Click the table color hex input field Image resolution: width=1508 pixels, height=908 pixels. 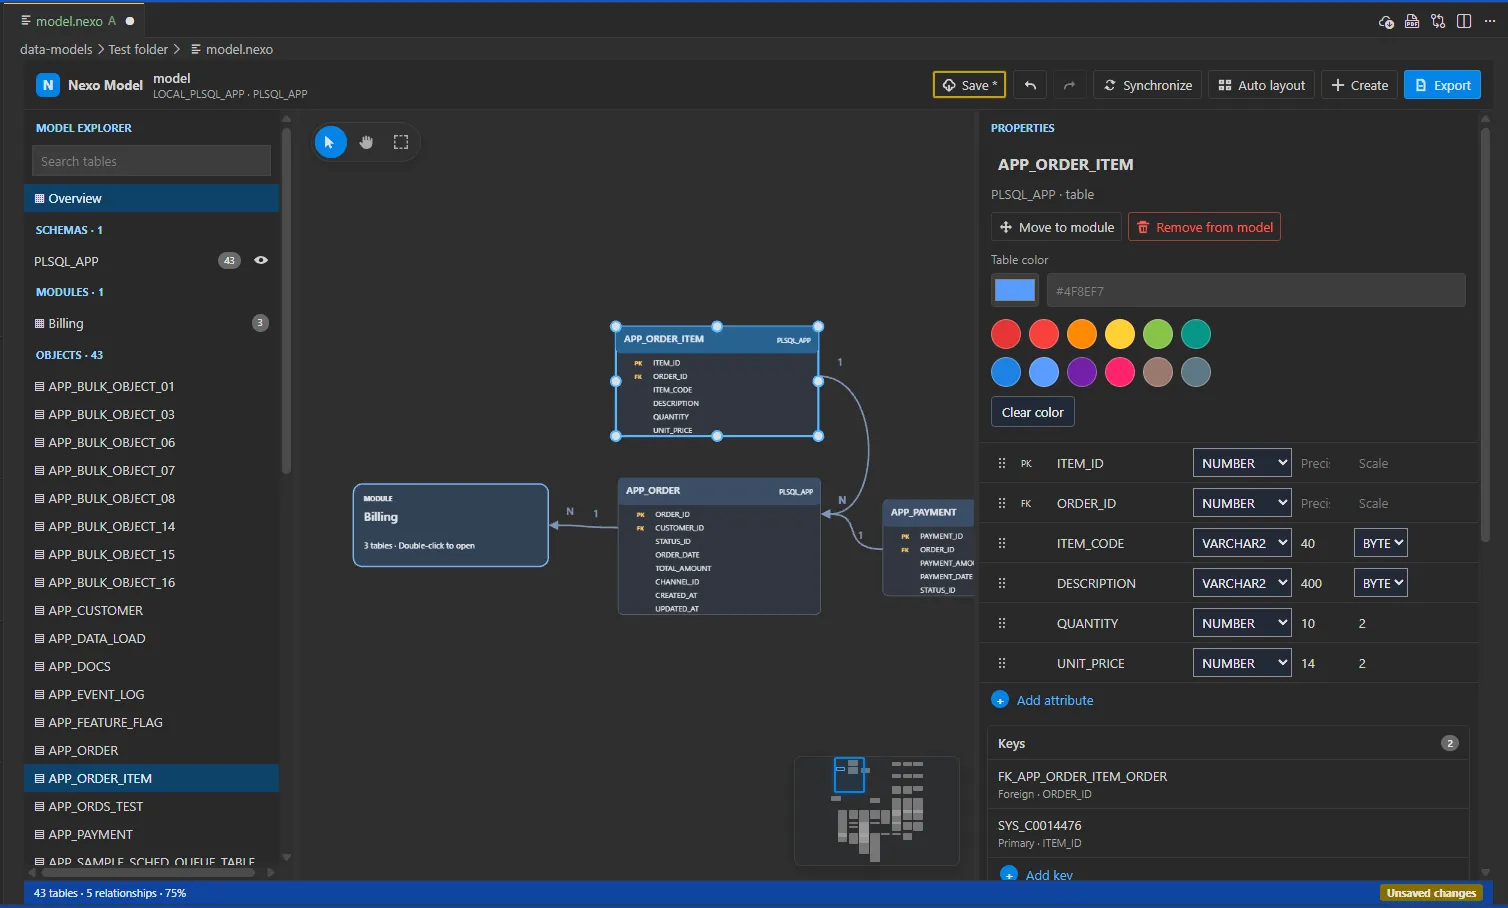[1256, 290]
